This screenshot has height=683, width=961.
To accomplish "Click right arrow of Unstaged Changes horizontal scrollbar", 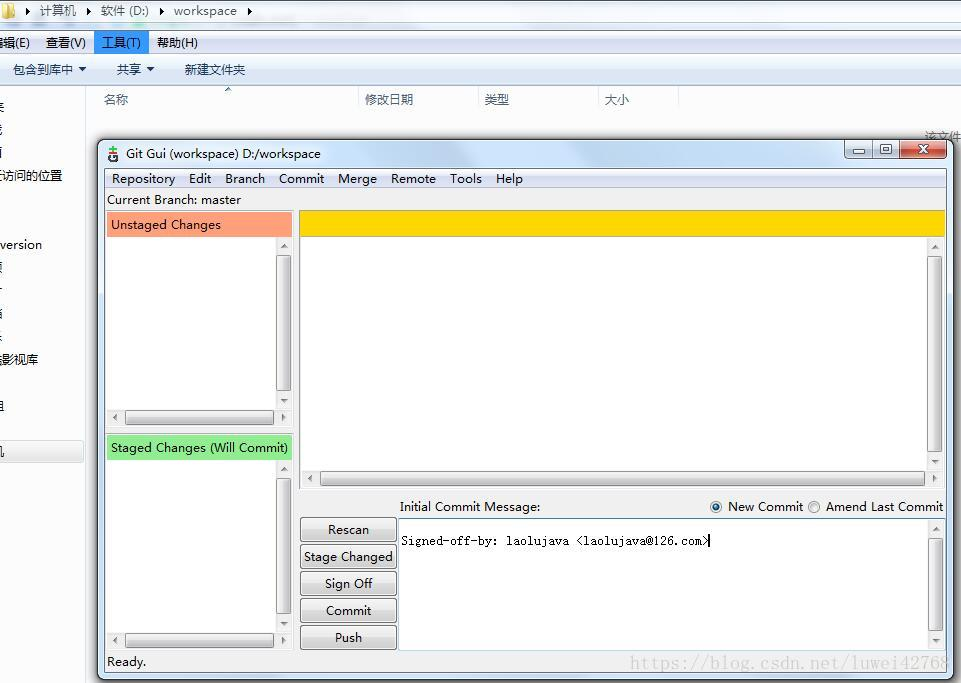I will click(x=283, y=418).
